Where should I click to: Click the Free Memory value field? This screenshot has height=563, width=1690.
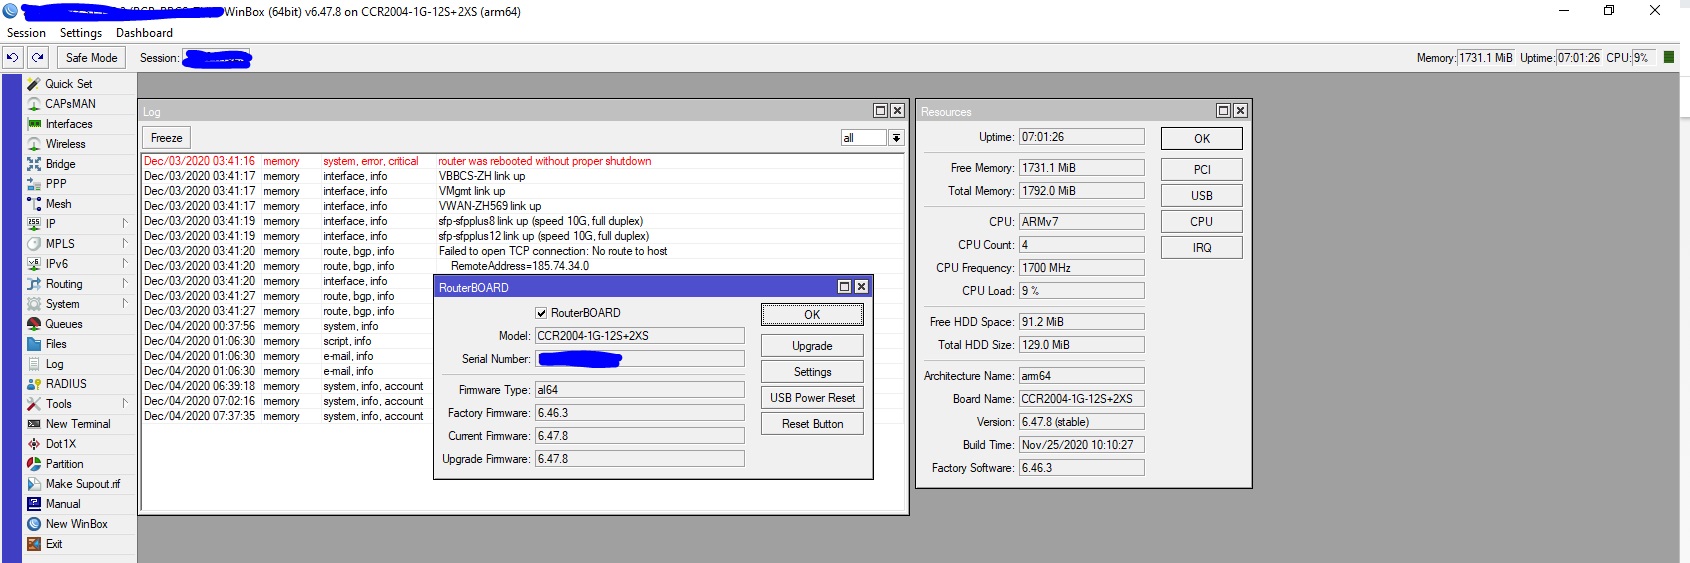1081,168
